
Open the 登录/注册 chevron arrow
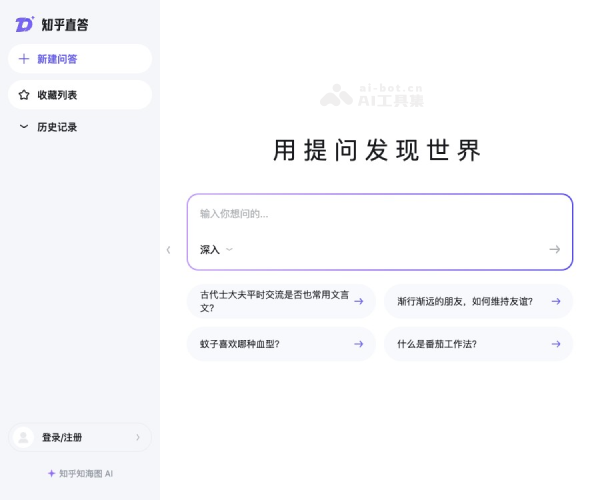[138, 437]
